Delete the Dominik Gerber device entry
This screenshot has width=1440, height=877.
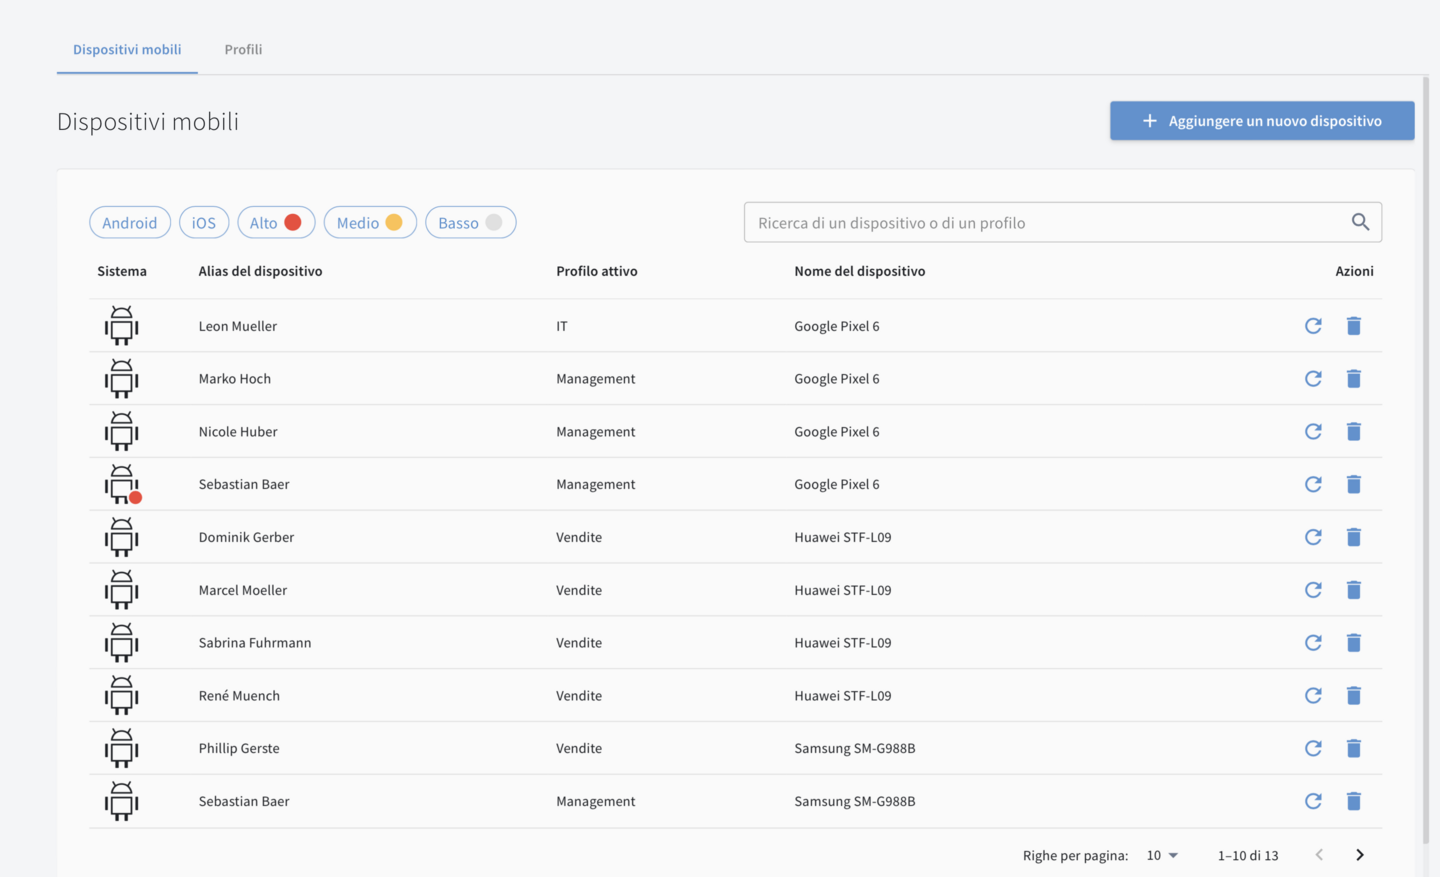pos(1353,537)
